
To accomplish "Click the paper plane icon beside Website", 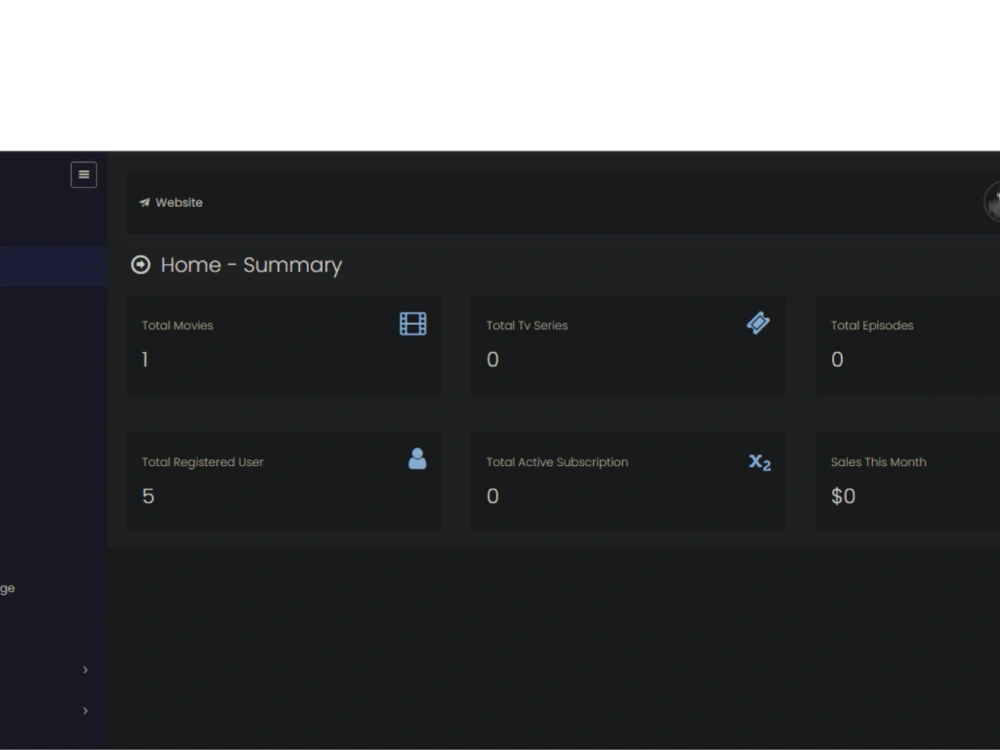I will tap(145, 203).
